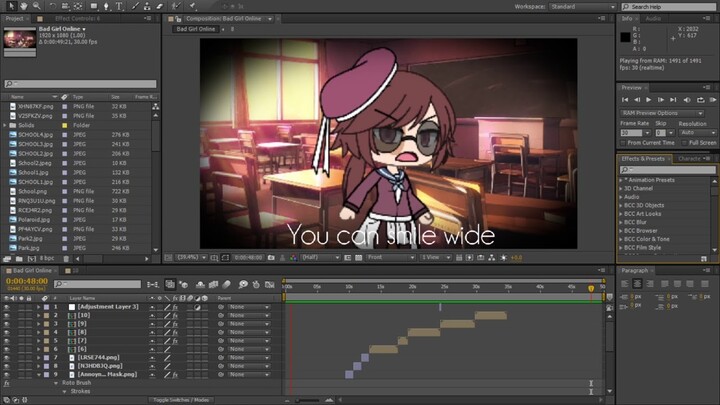Hide Adjustment Layer 3 eye toggle
720x405 pixels.
[x=6, y=307]
